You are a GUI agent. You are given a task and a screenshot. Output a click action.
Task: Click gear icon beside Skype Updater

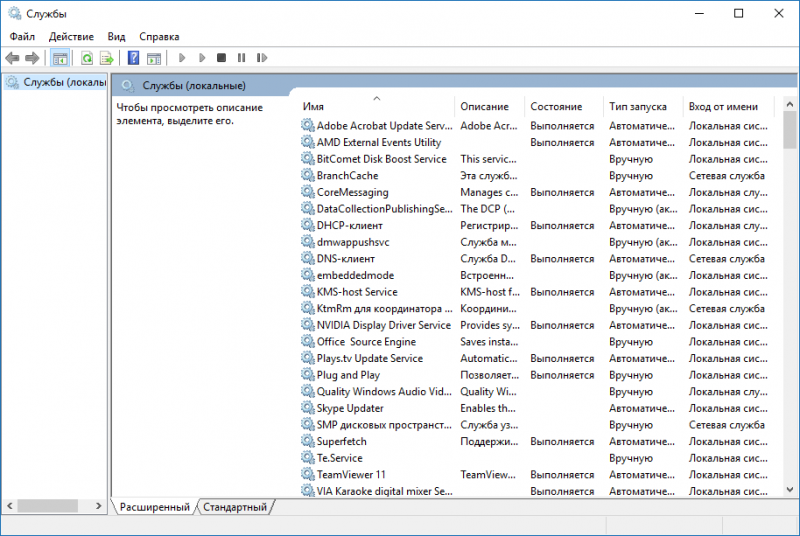click(308, 408)
